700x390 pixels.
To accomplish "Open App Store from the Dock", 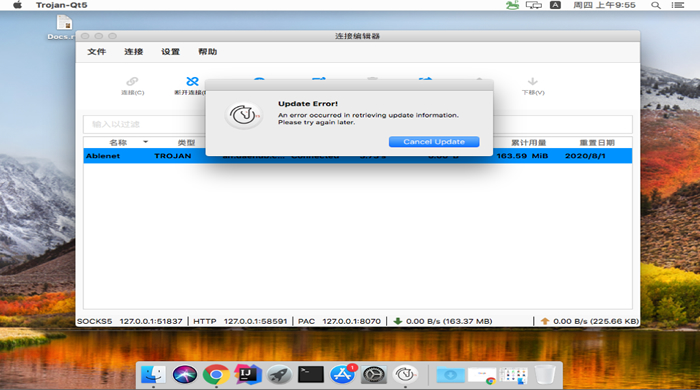I will pyautogui.click(x=342, y=374).
